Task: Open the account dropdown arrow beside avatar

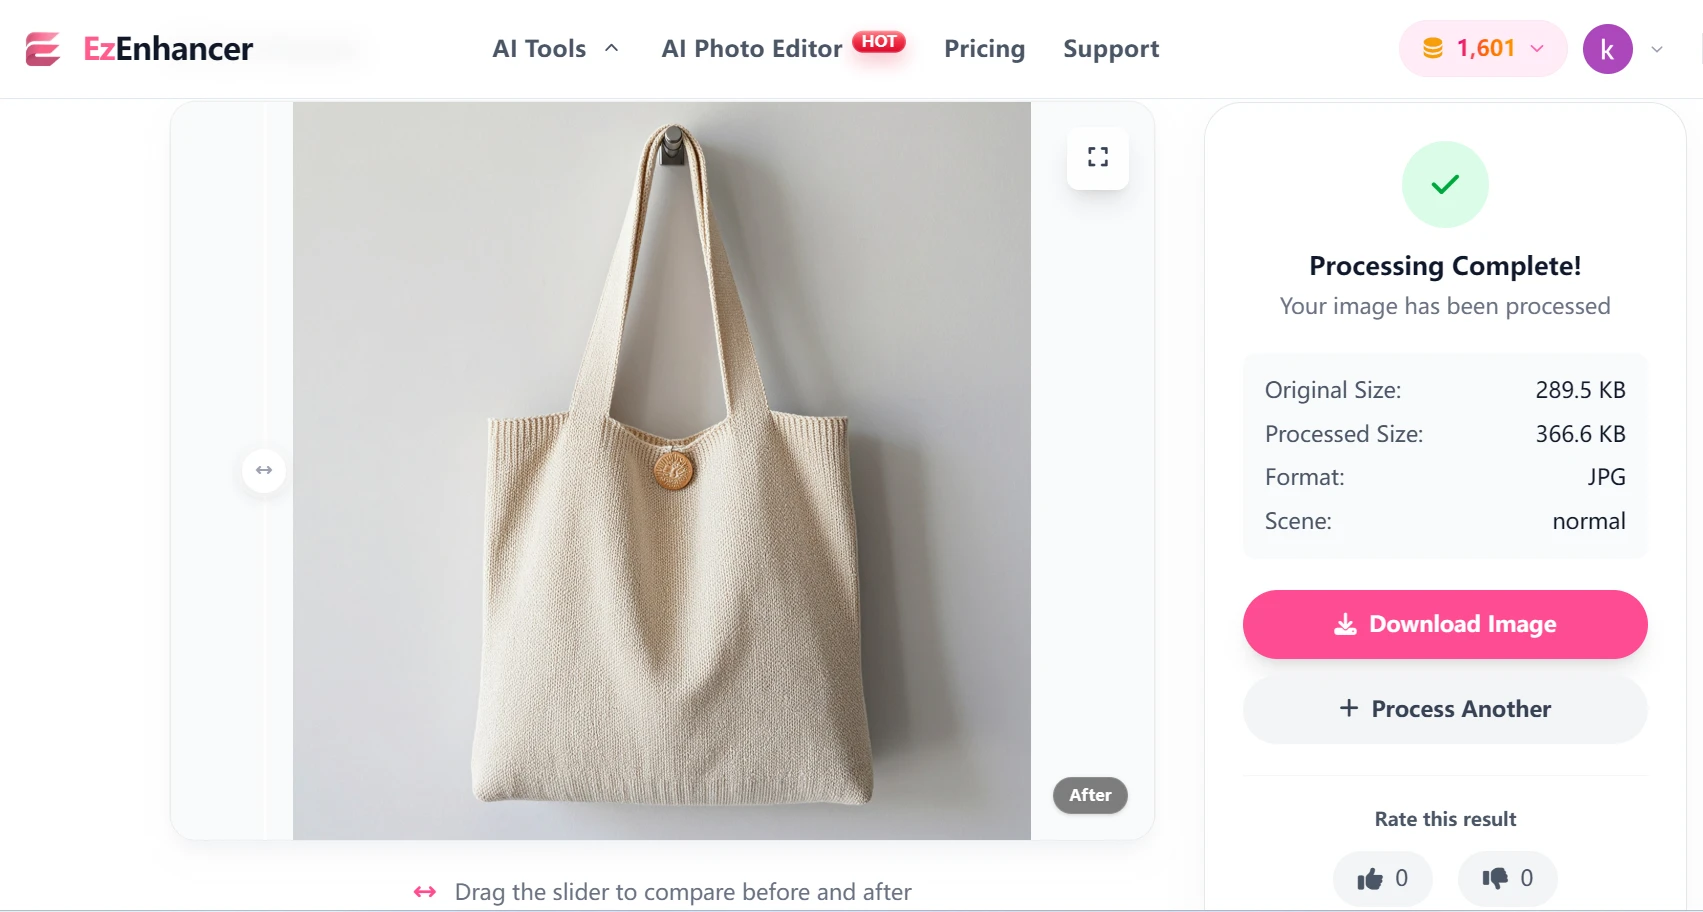Action: 1657,49
